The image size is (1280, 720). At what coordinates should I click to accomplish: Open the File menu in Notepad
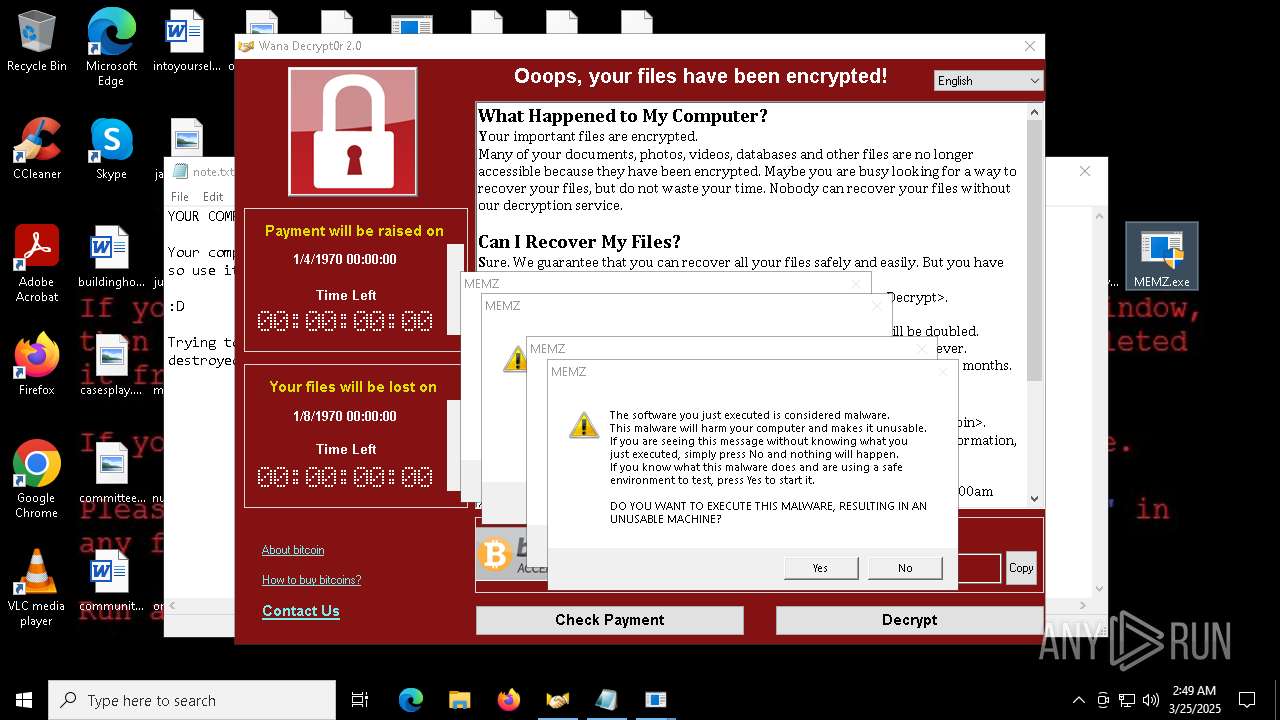(180, 197)
